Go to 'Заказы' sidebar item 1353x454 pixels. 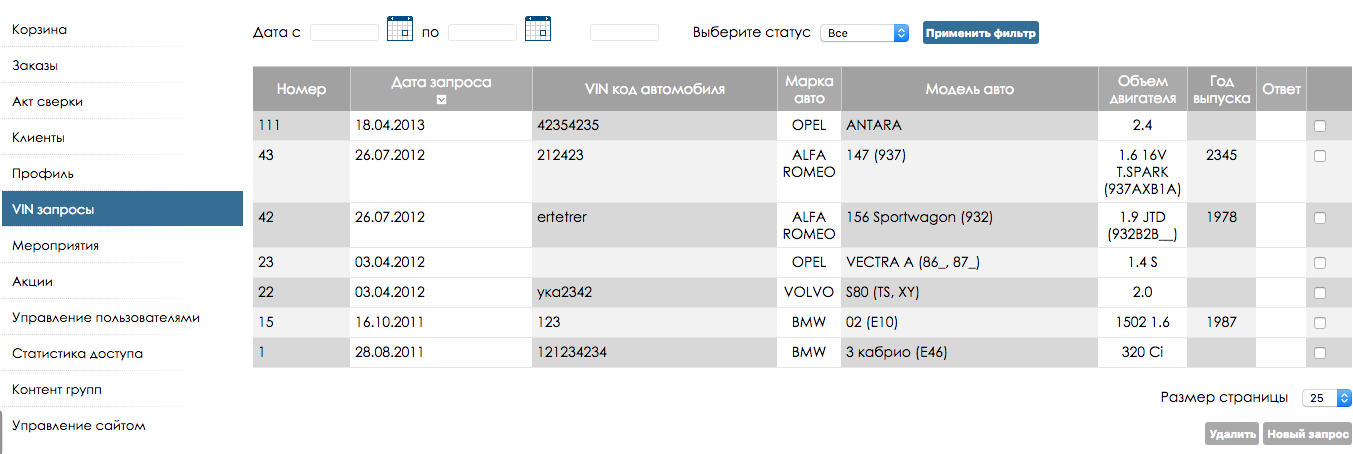coord(35,66)
